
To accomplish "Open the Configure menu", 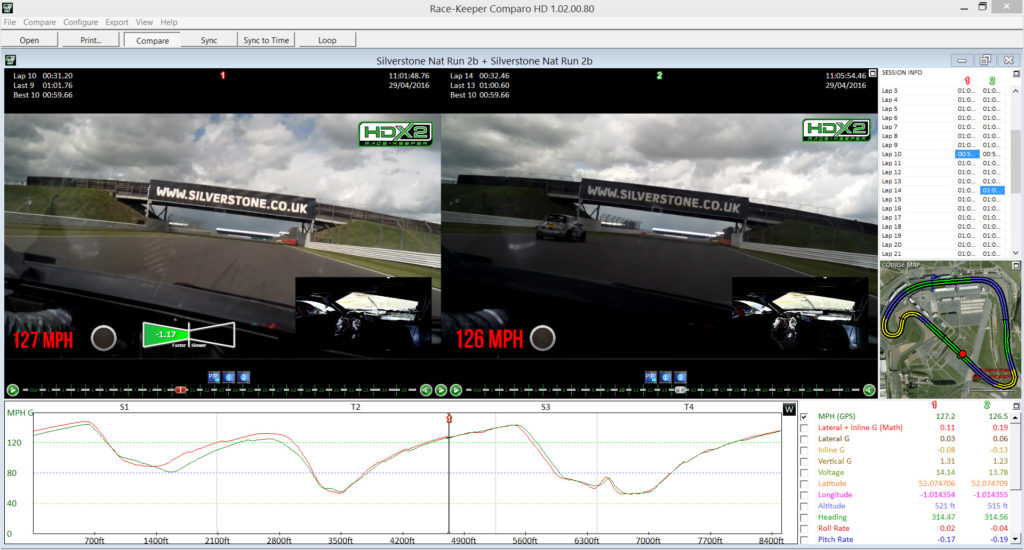I will click(80, 22).
